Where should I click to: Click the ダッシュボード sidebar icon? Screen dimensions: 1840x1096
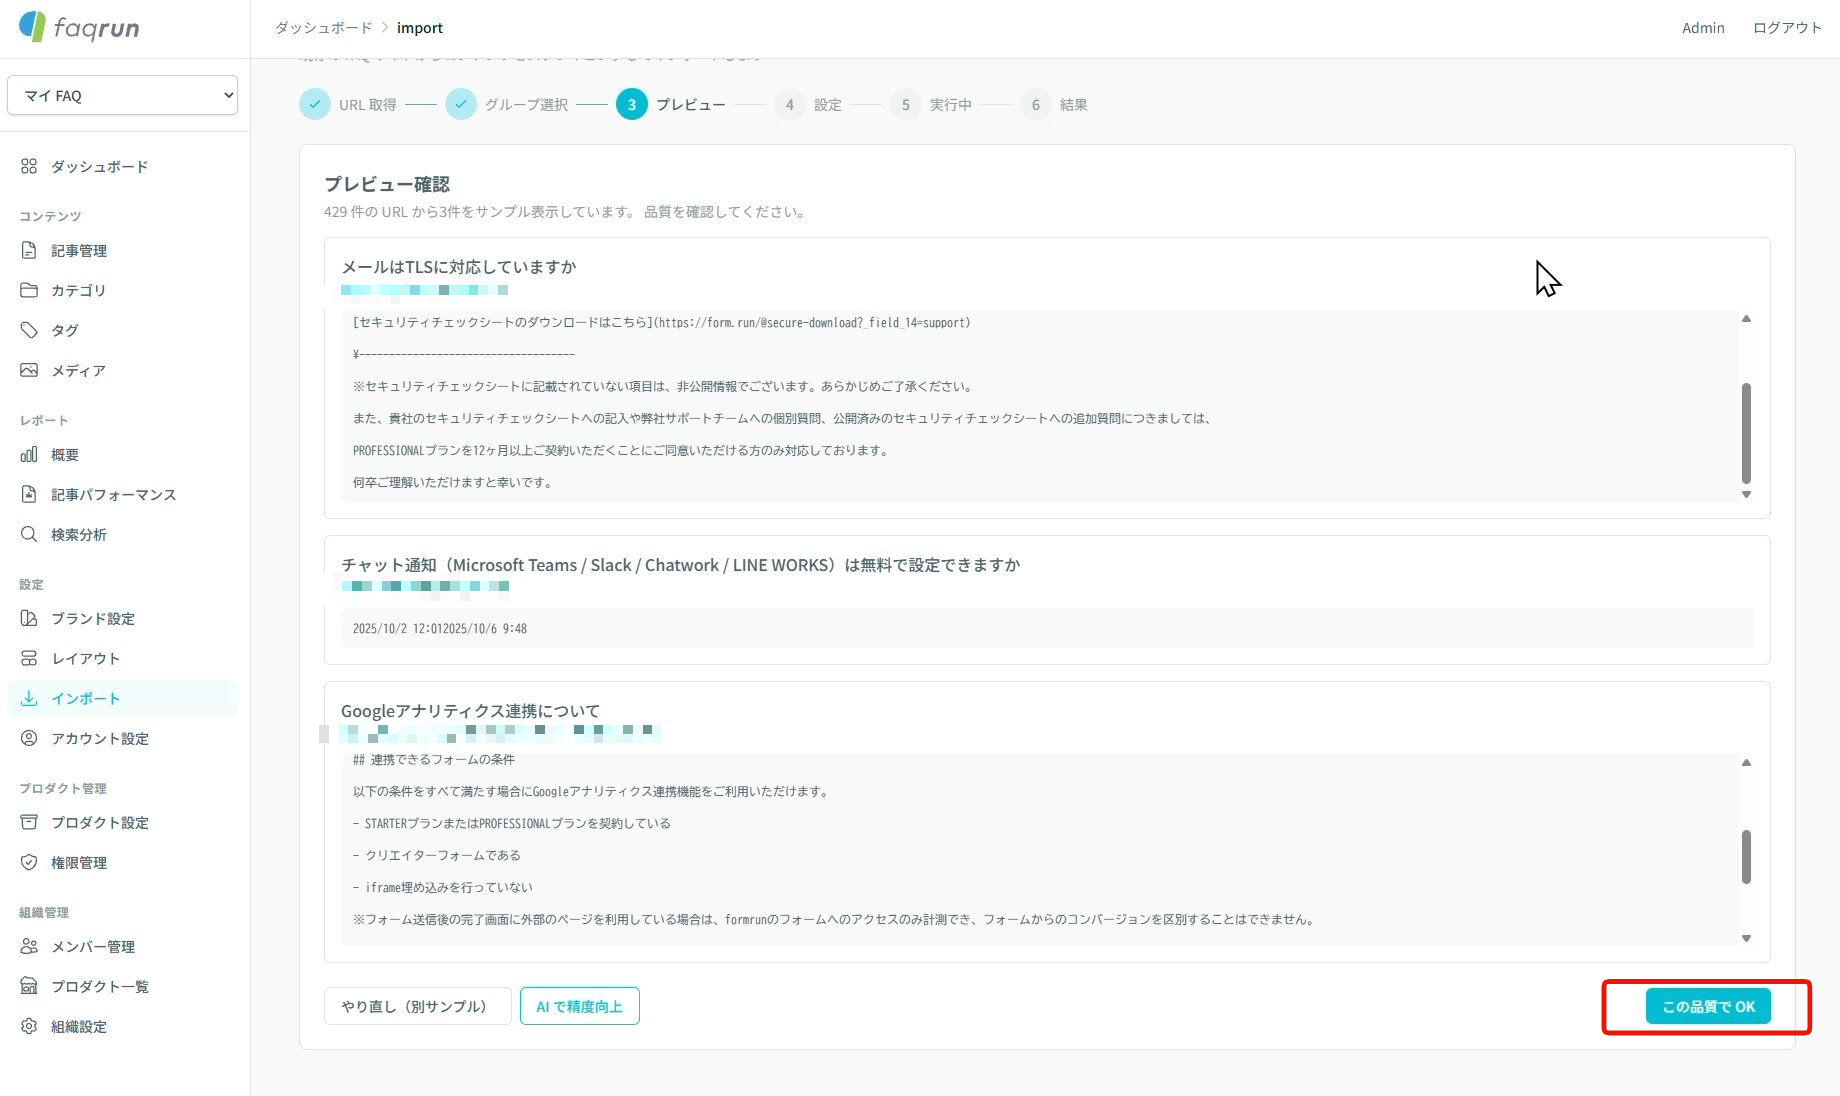(29, 167)
